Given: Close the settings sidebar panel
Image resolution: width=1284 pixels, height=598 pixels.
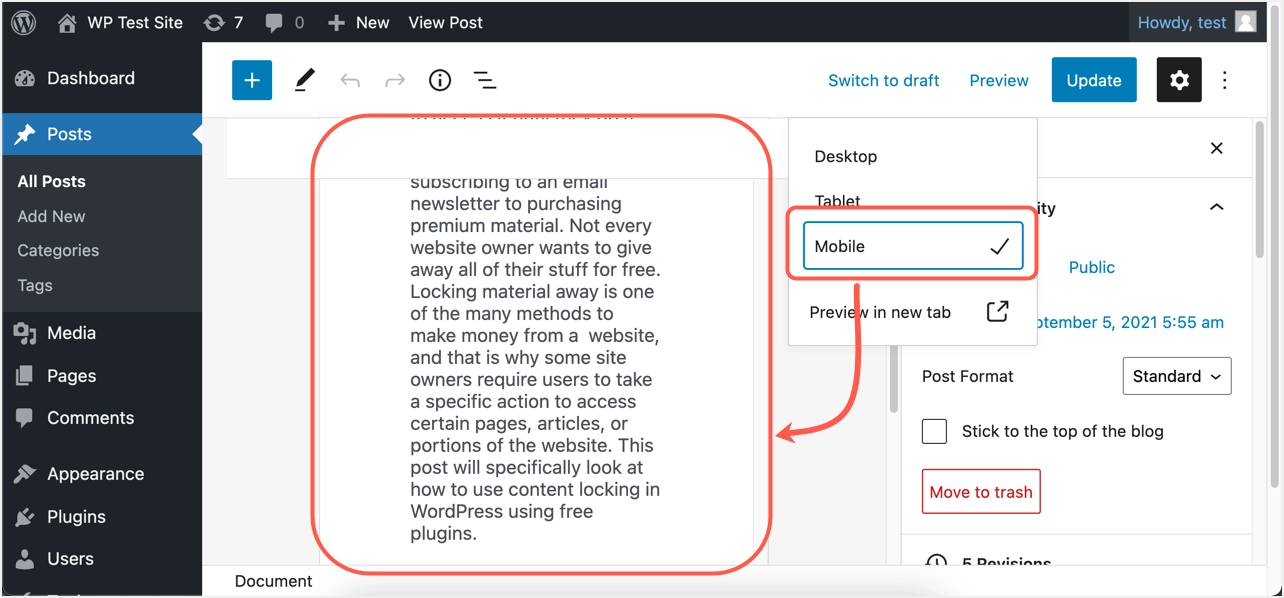Looking at the screenshot, I should pyautogui.click(x=1216, y=148).
